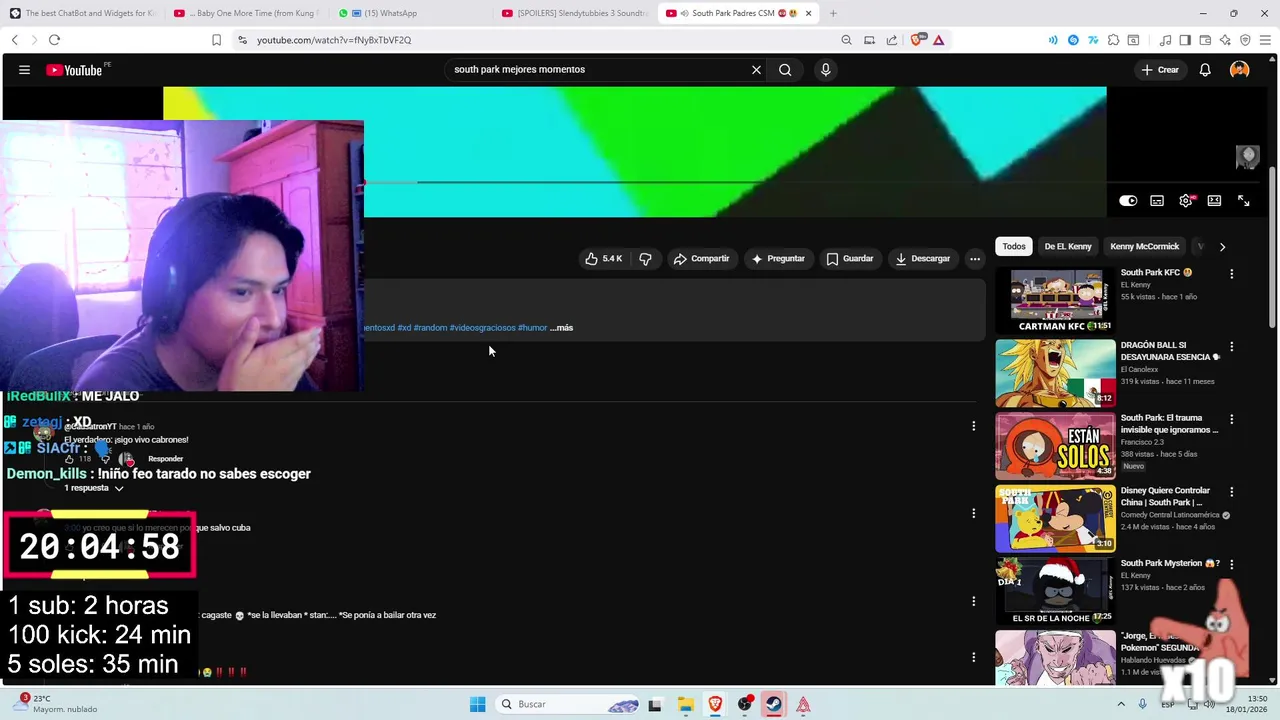Open the Brave music playlist icon
The width and height of the screenshot is (1280, 720).
click(1165, 40)
